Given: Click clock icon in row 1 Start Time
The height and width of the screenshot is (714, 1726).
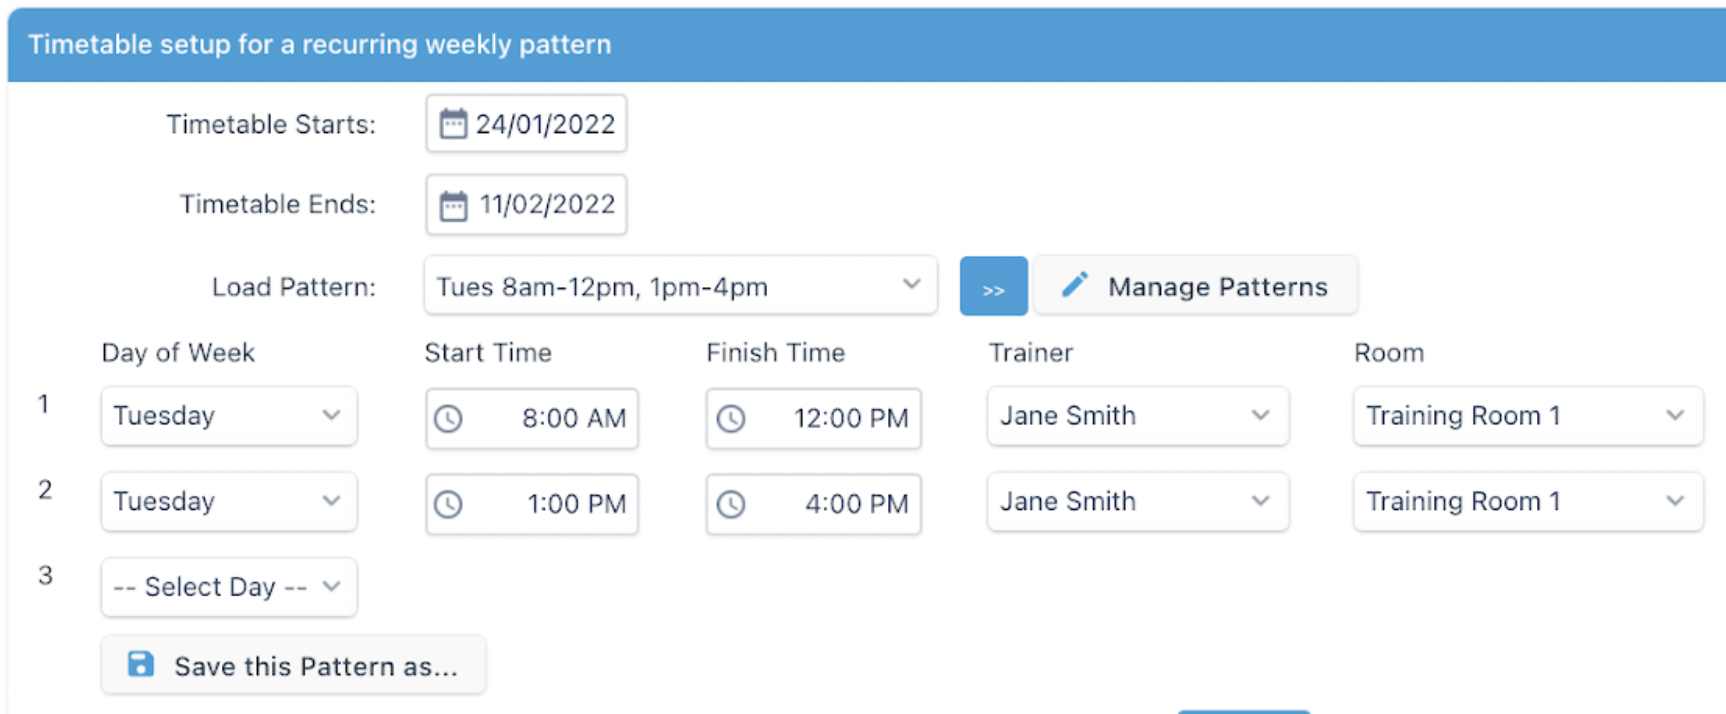Looking at the screenshot, I should [x=448, y=418].
